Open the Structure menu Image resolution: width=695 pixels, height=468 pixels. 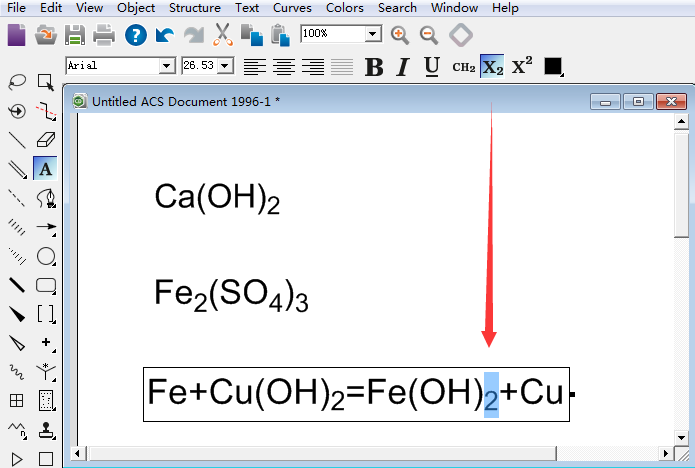194,8
